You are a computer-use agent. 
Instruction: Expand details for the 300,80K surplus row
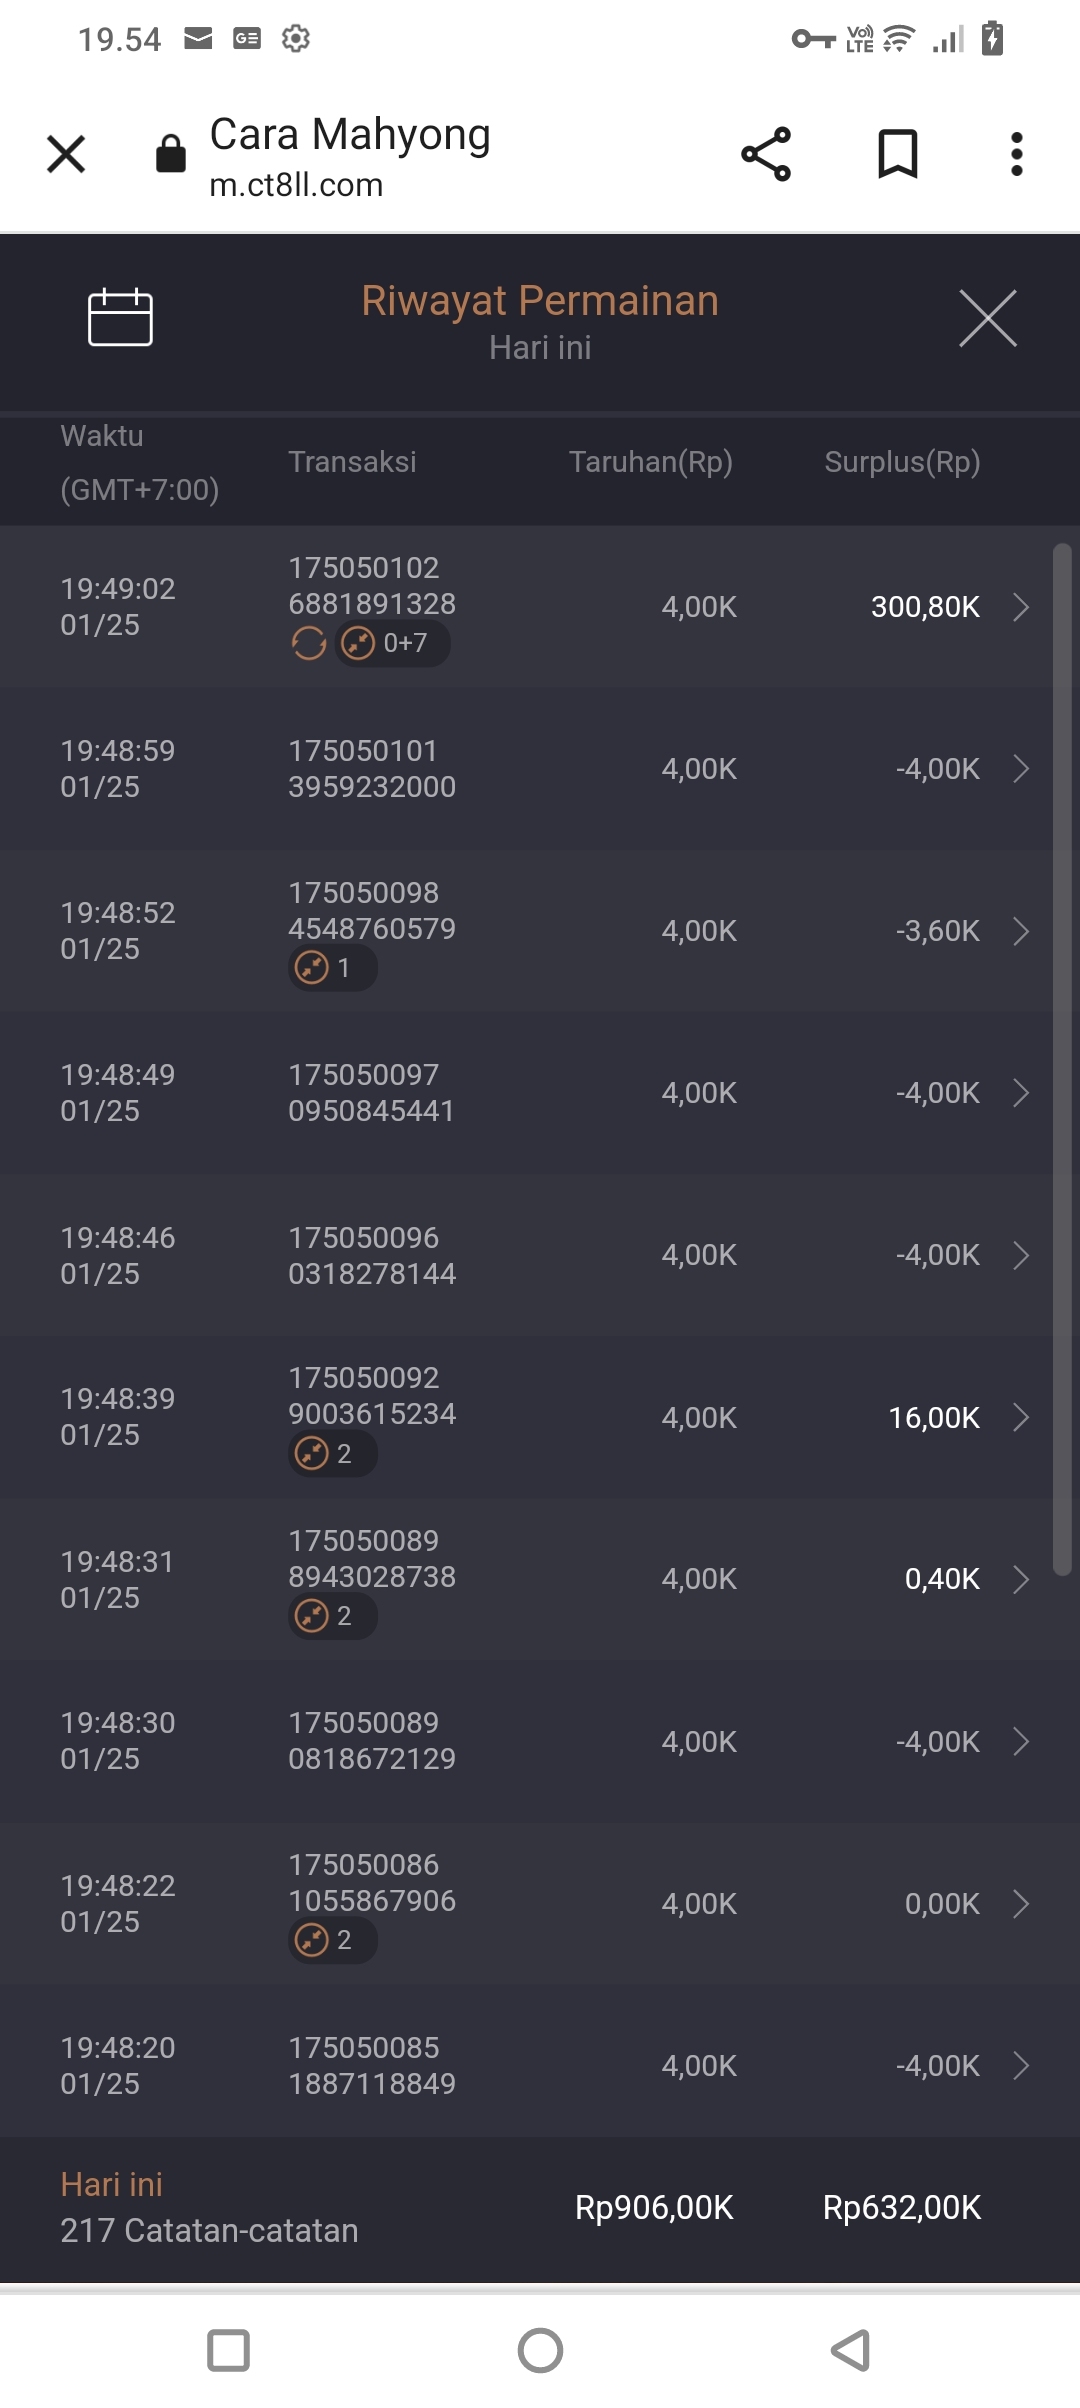[1020, 607]
